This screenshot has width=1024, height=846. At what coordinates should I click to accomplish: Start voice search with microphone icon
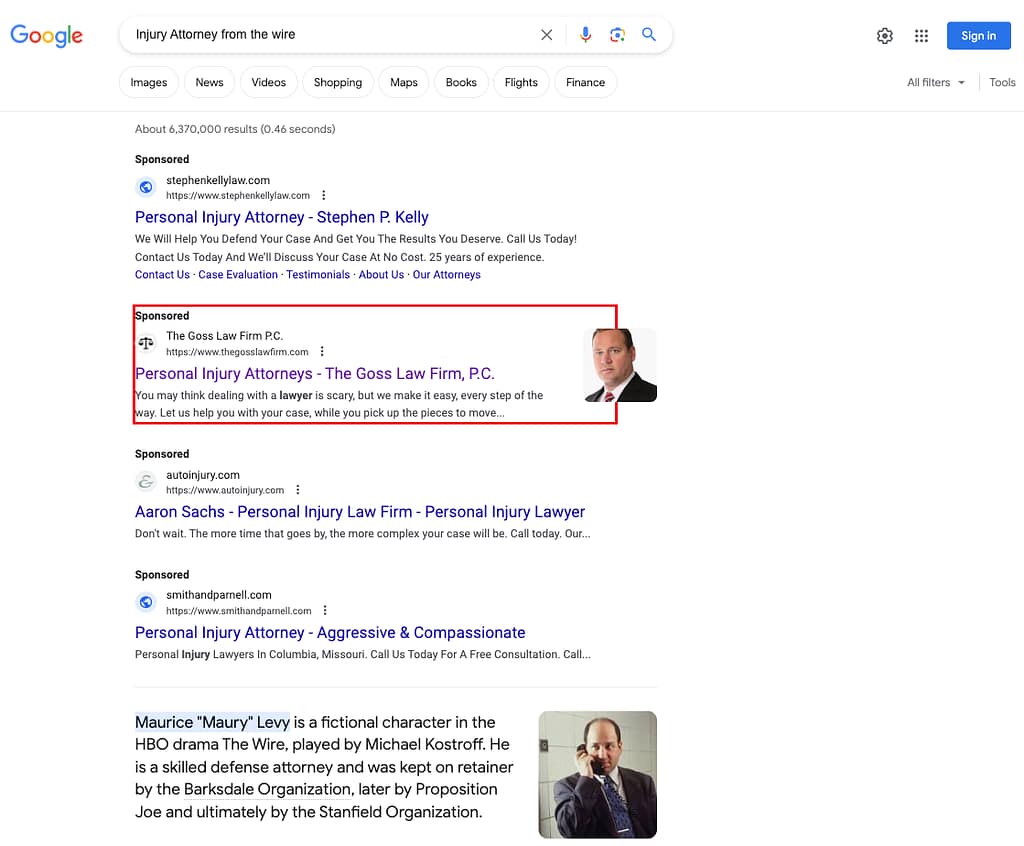pos(585,35)
